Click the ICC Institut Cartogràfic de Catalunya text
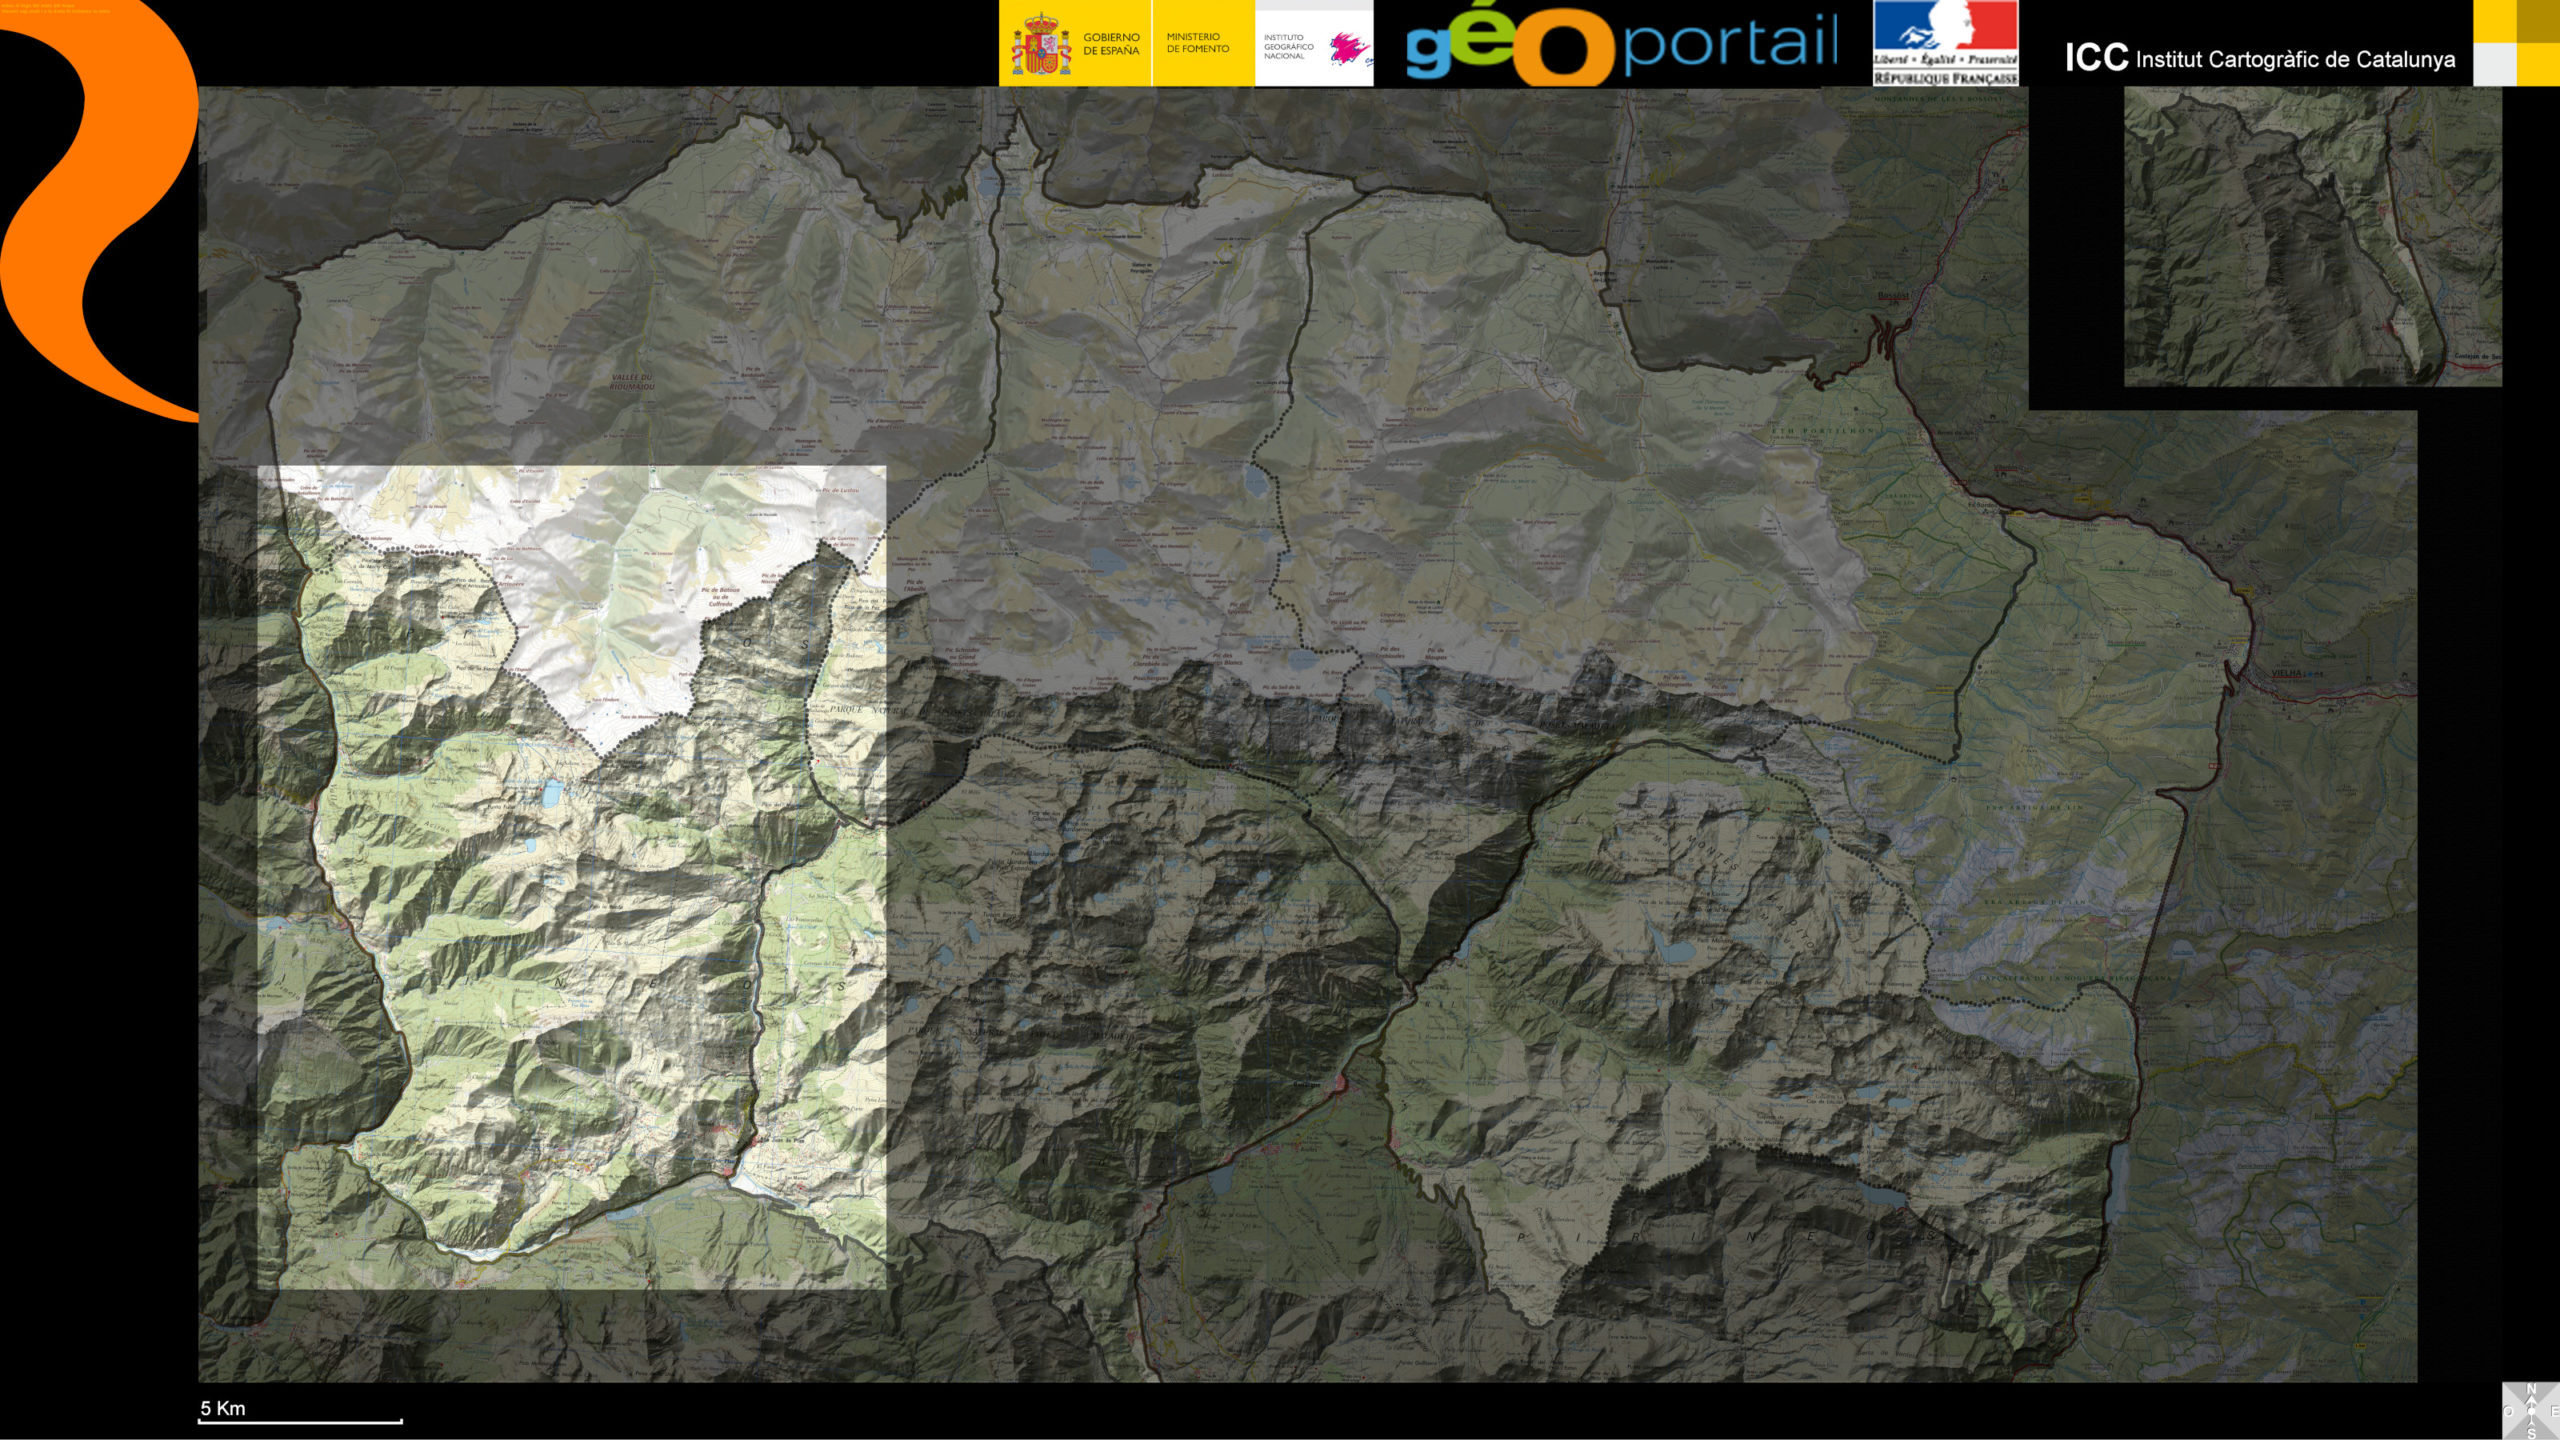2560x1440 pixels. point(2260,59)
